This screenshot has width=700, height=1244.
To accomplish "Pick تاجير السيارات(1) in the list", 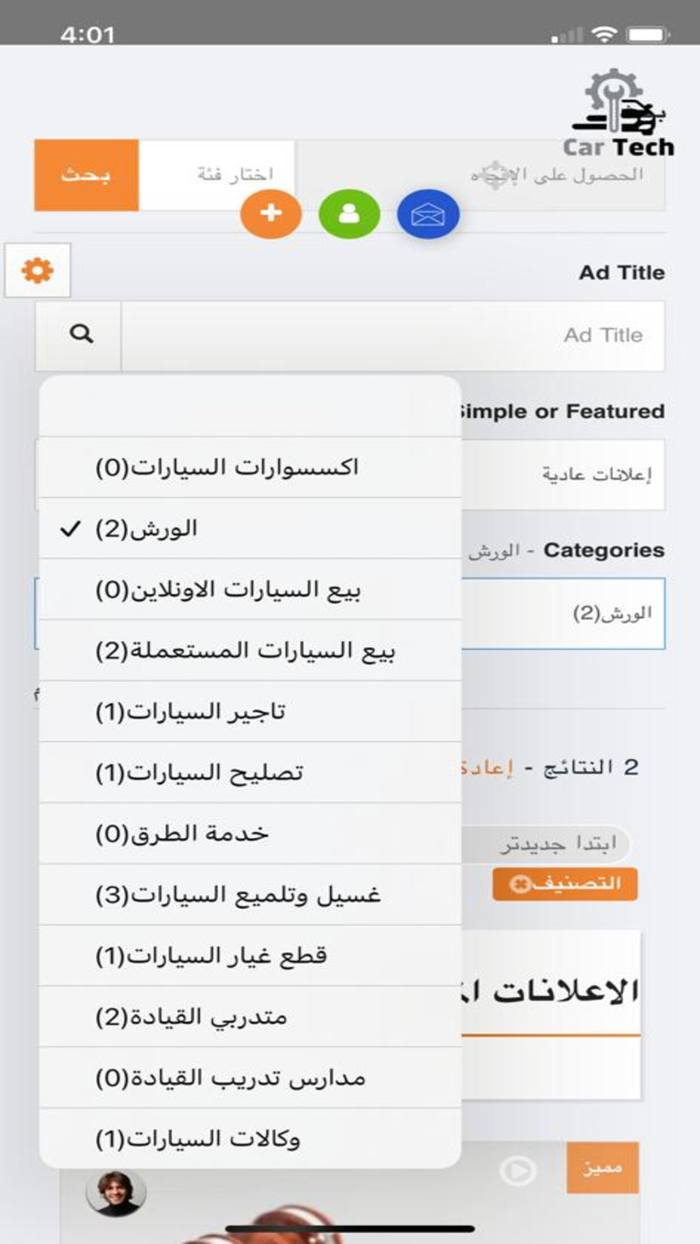I will [250, 712].
